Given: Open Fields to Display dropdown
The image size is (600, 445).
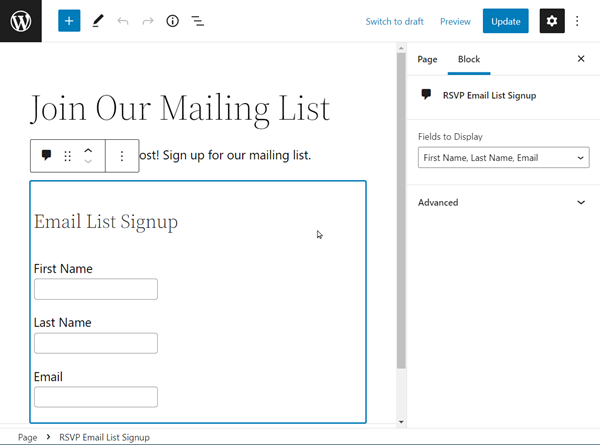Looking at the screenshot, I should 503,158.
